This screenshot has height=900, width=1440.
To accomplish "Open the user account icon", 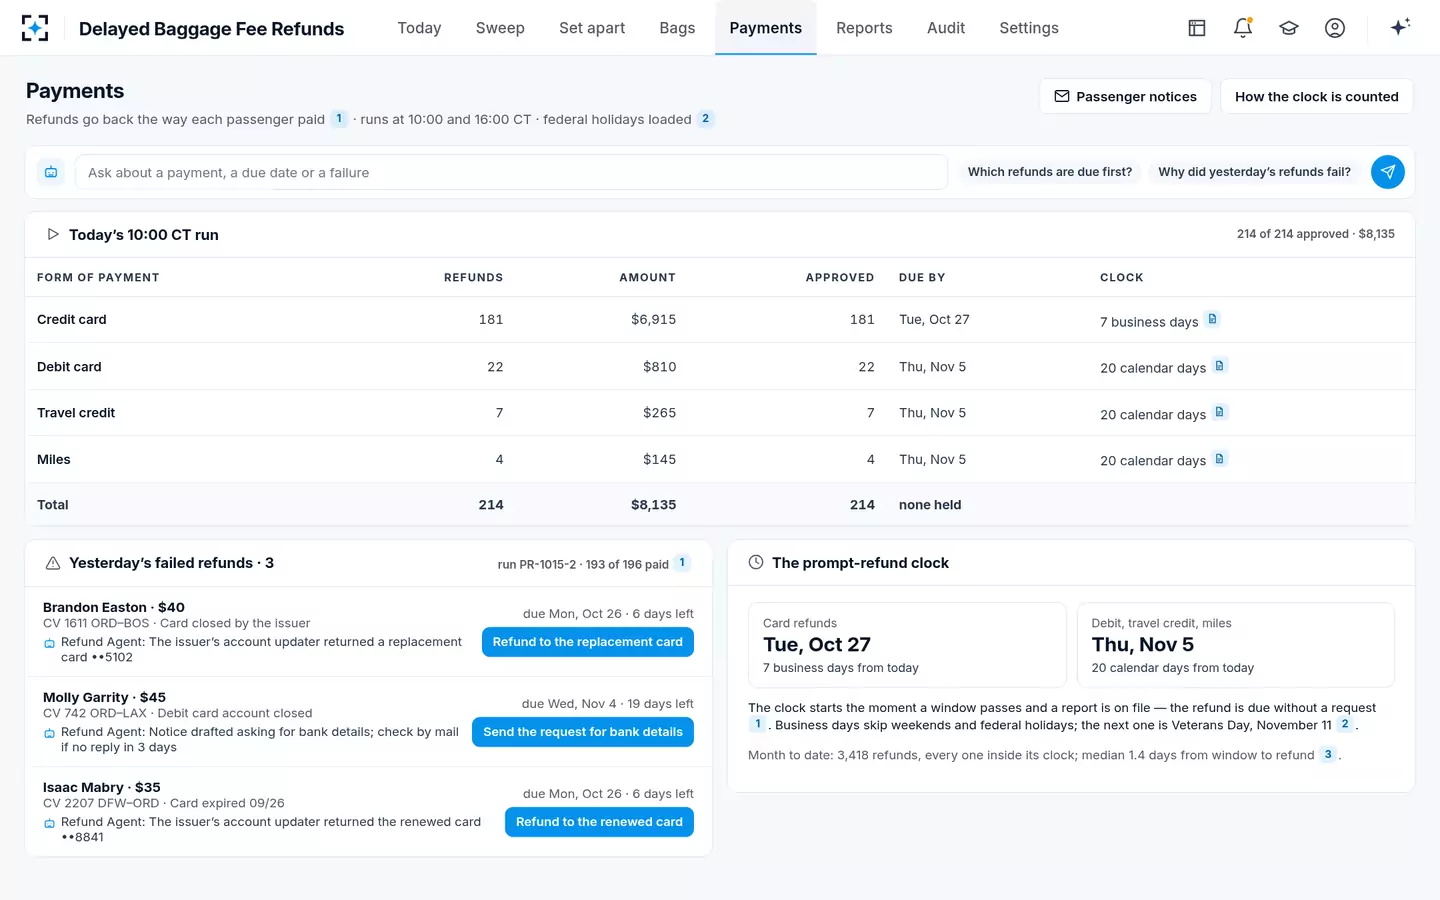I will pyautogui.click(x=1335, y=28).
